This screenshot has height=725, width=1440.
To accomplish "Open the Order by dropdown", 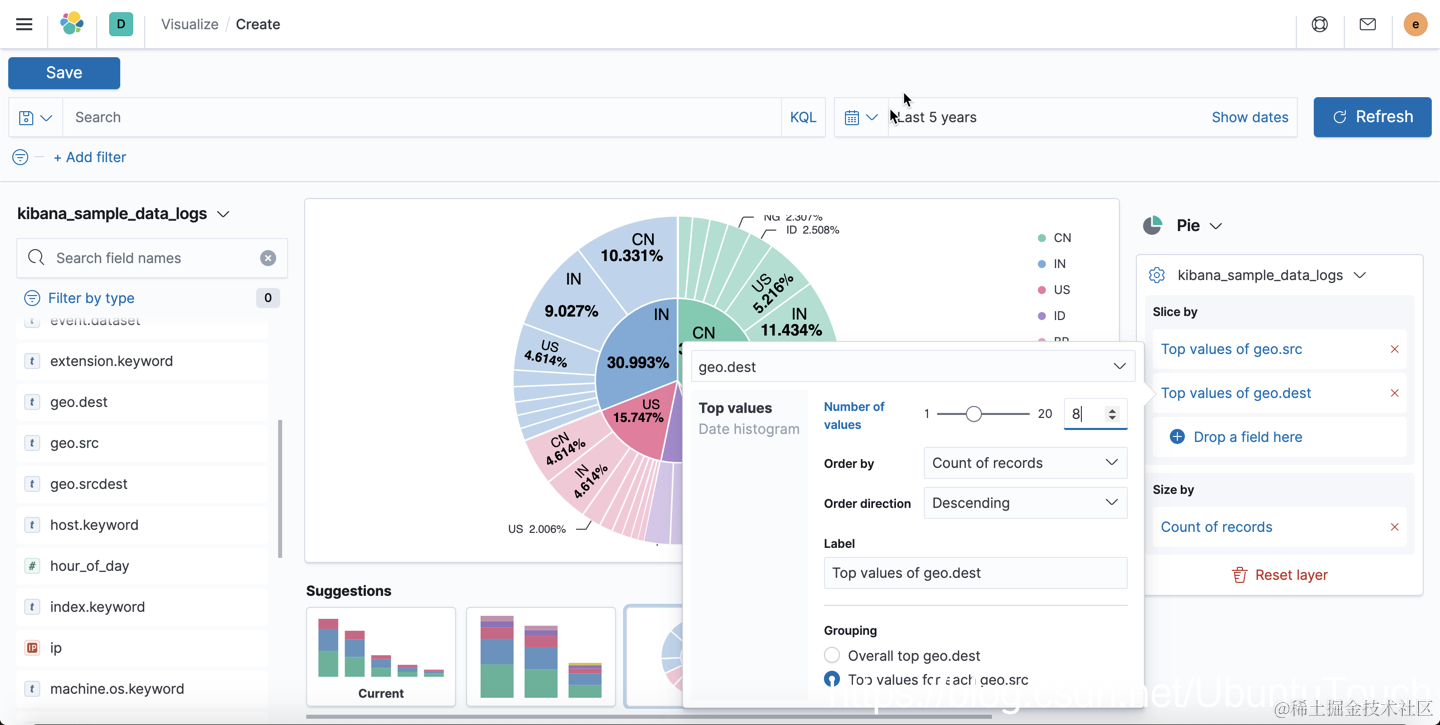I will pos(1025,463).
